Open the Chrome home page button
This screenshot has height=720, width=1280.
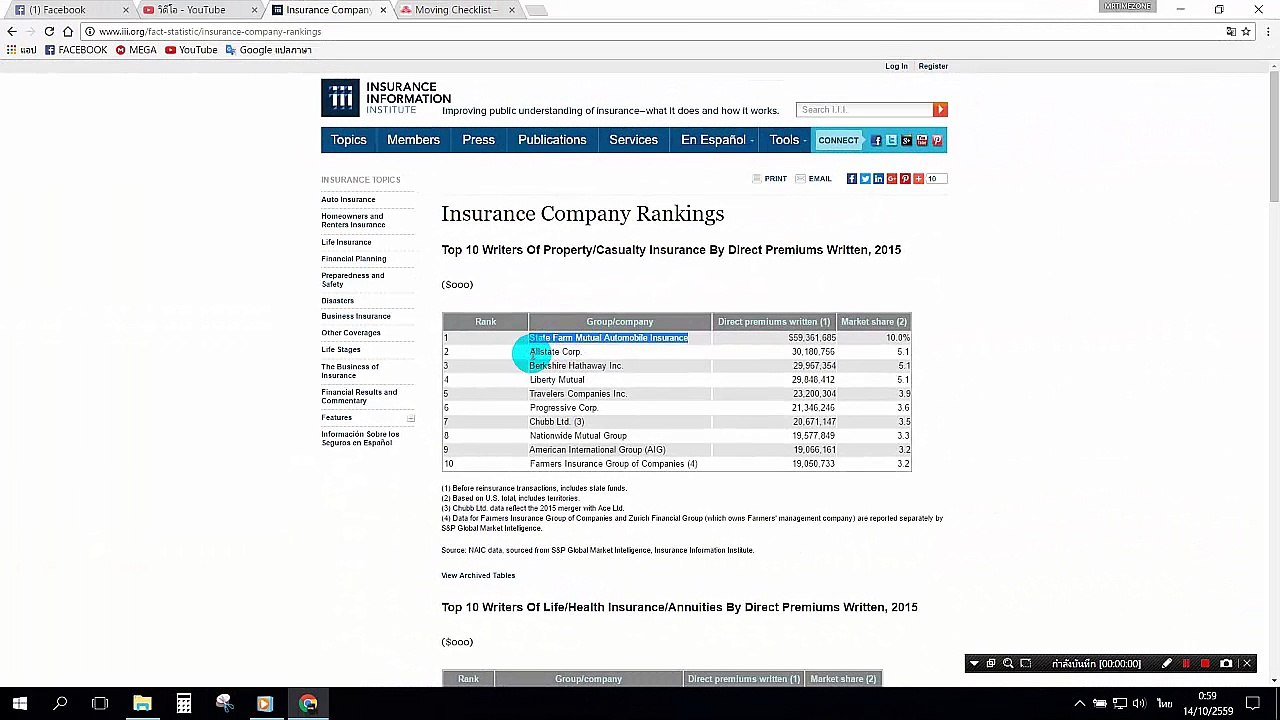click(68, 32)
